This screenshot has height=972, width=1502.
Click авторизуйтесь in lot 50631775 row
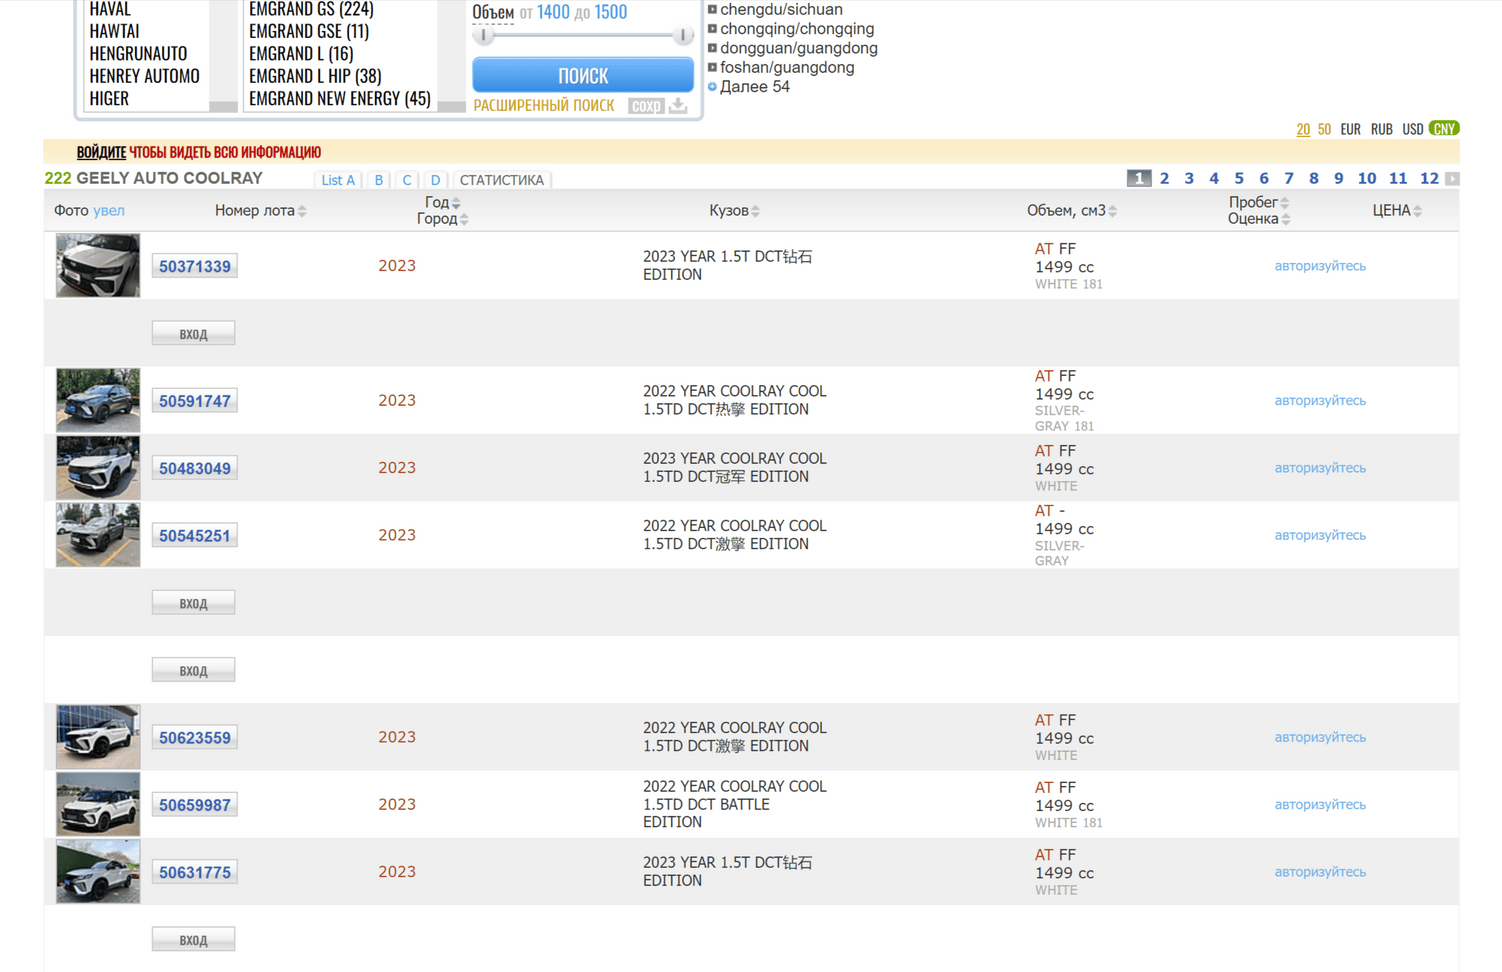pyautogui.click(x=1320, y=872)
